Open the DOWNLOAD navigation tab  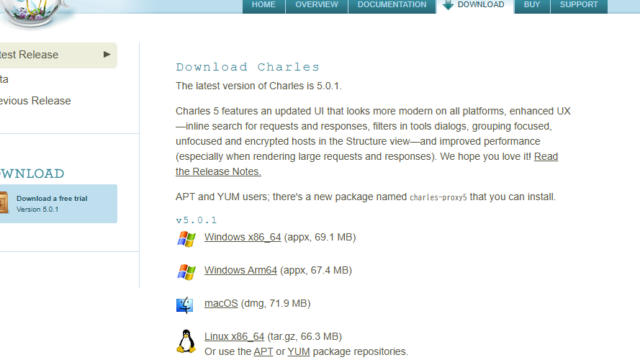click(x=475, y=6)
